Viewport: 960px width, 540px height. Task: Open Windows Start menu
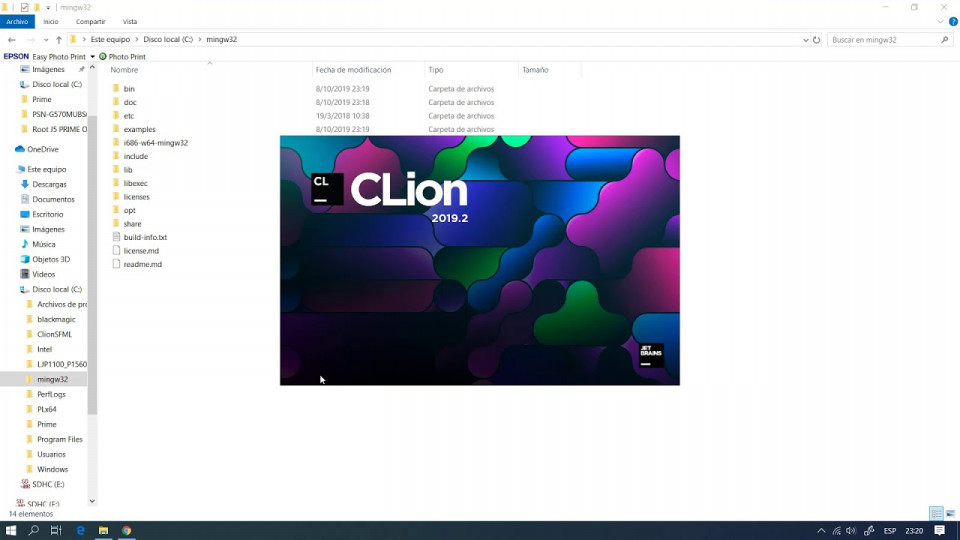click(10, 530)
